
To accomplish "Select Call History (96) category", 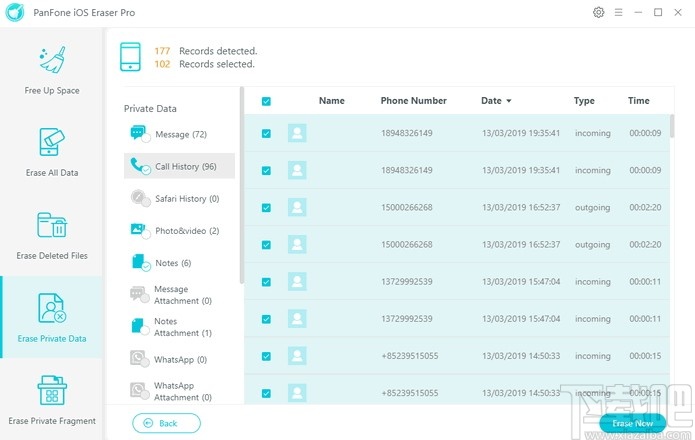I will [179, 166].
